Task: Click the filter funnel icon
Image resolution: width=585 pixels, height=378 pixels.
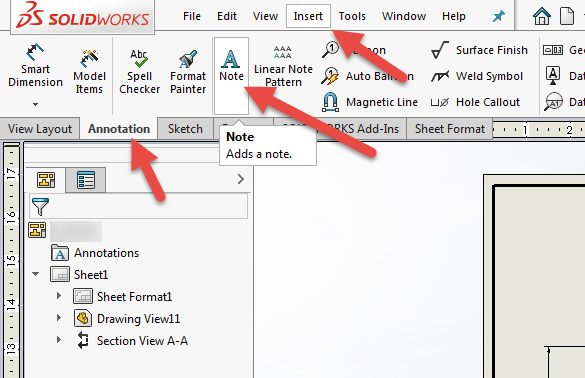Action: [x=40, y=206]
